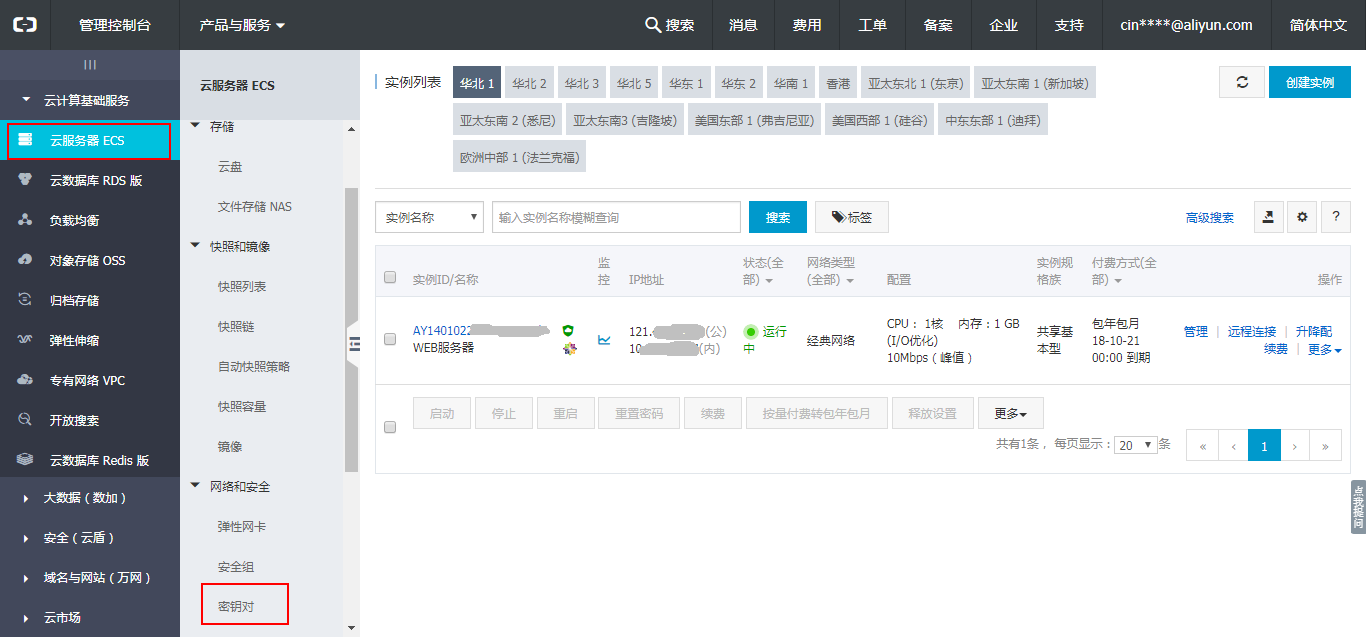Click the load balancer icon
Image resolution: width=1366 pixels, height=637 pixels.
(x=25, y=220)
